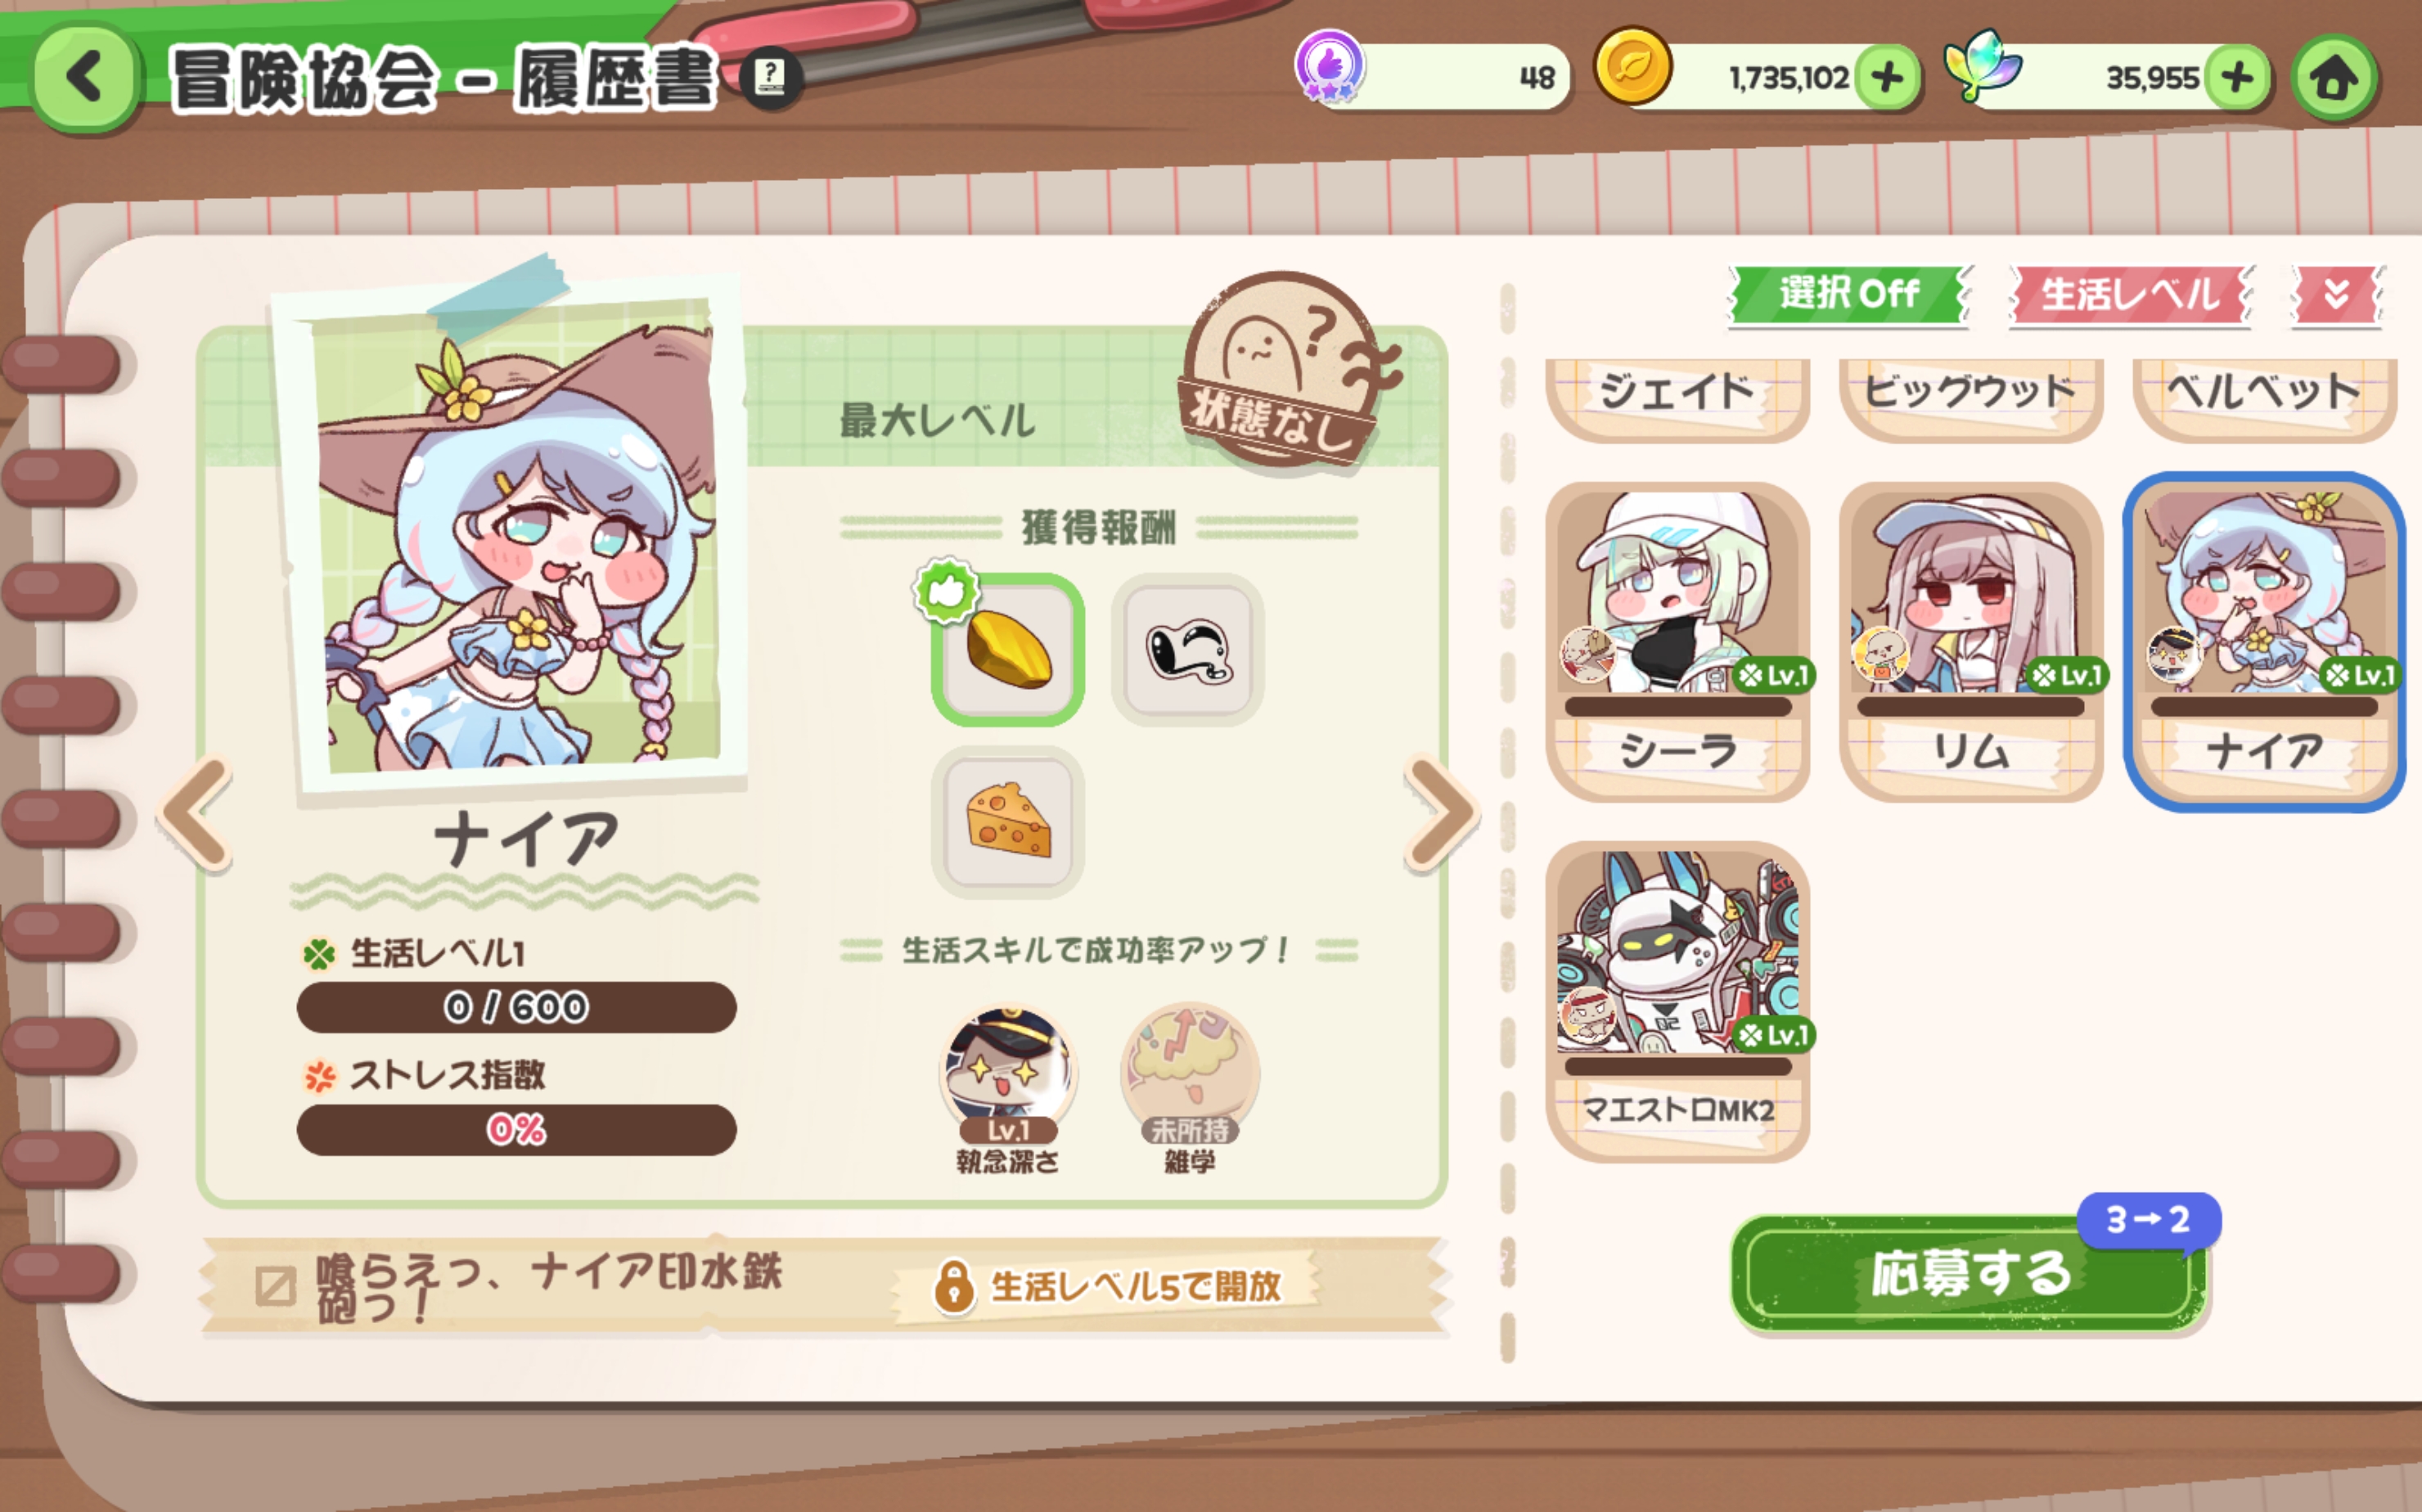Expand sort order with double chevron
Image resolution: width=2422 pixels, height=1512 pixels.
point(2337,294)
